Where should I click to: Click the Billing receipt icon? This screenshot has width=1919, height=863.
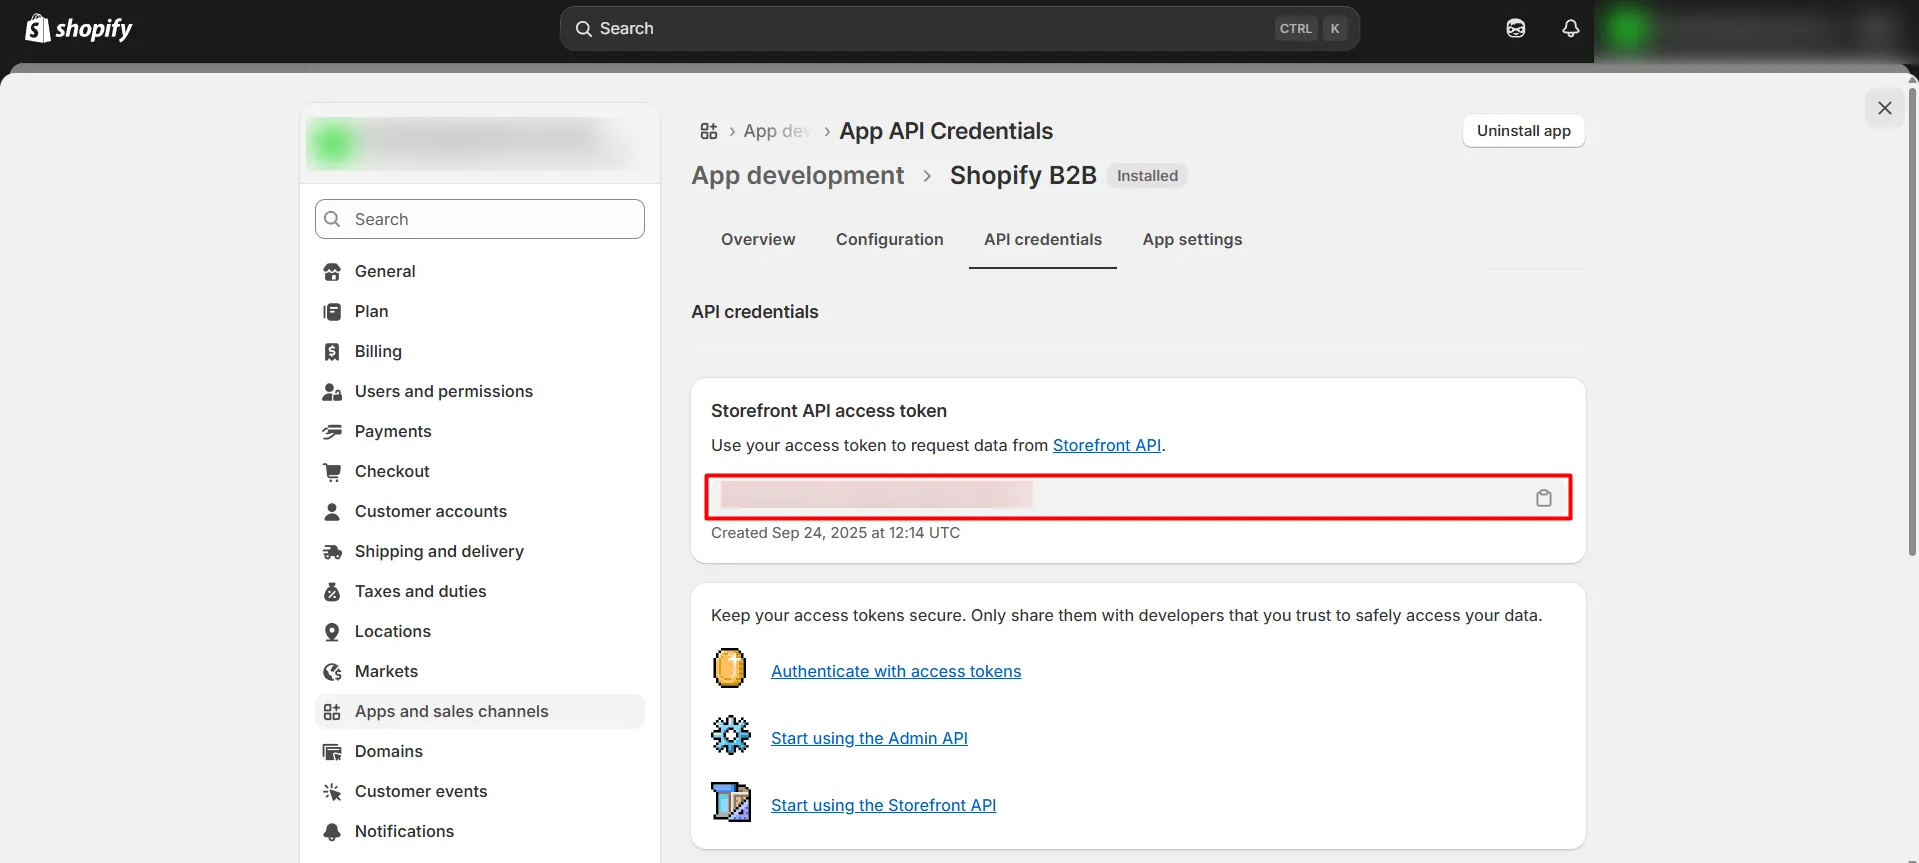[x=332, y=352]
